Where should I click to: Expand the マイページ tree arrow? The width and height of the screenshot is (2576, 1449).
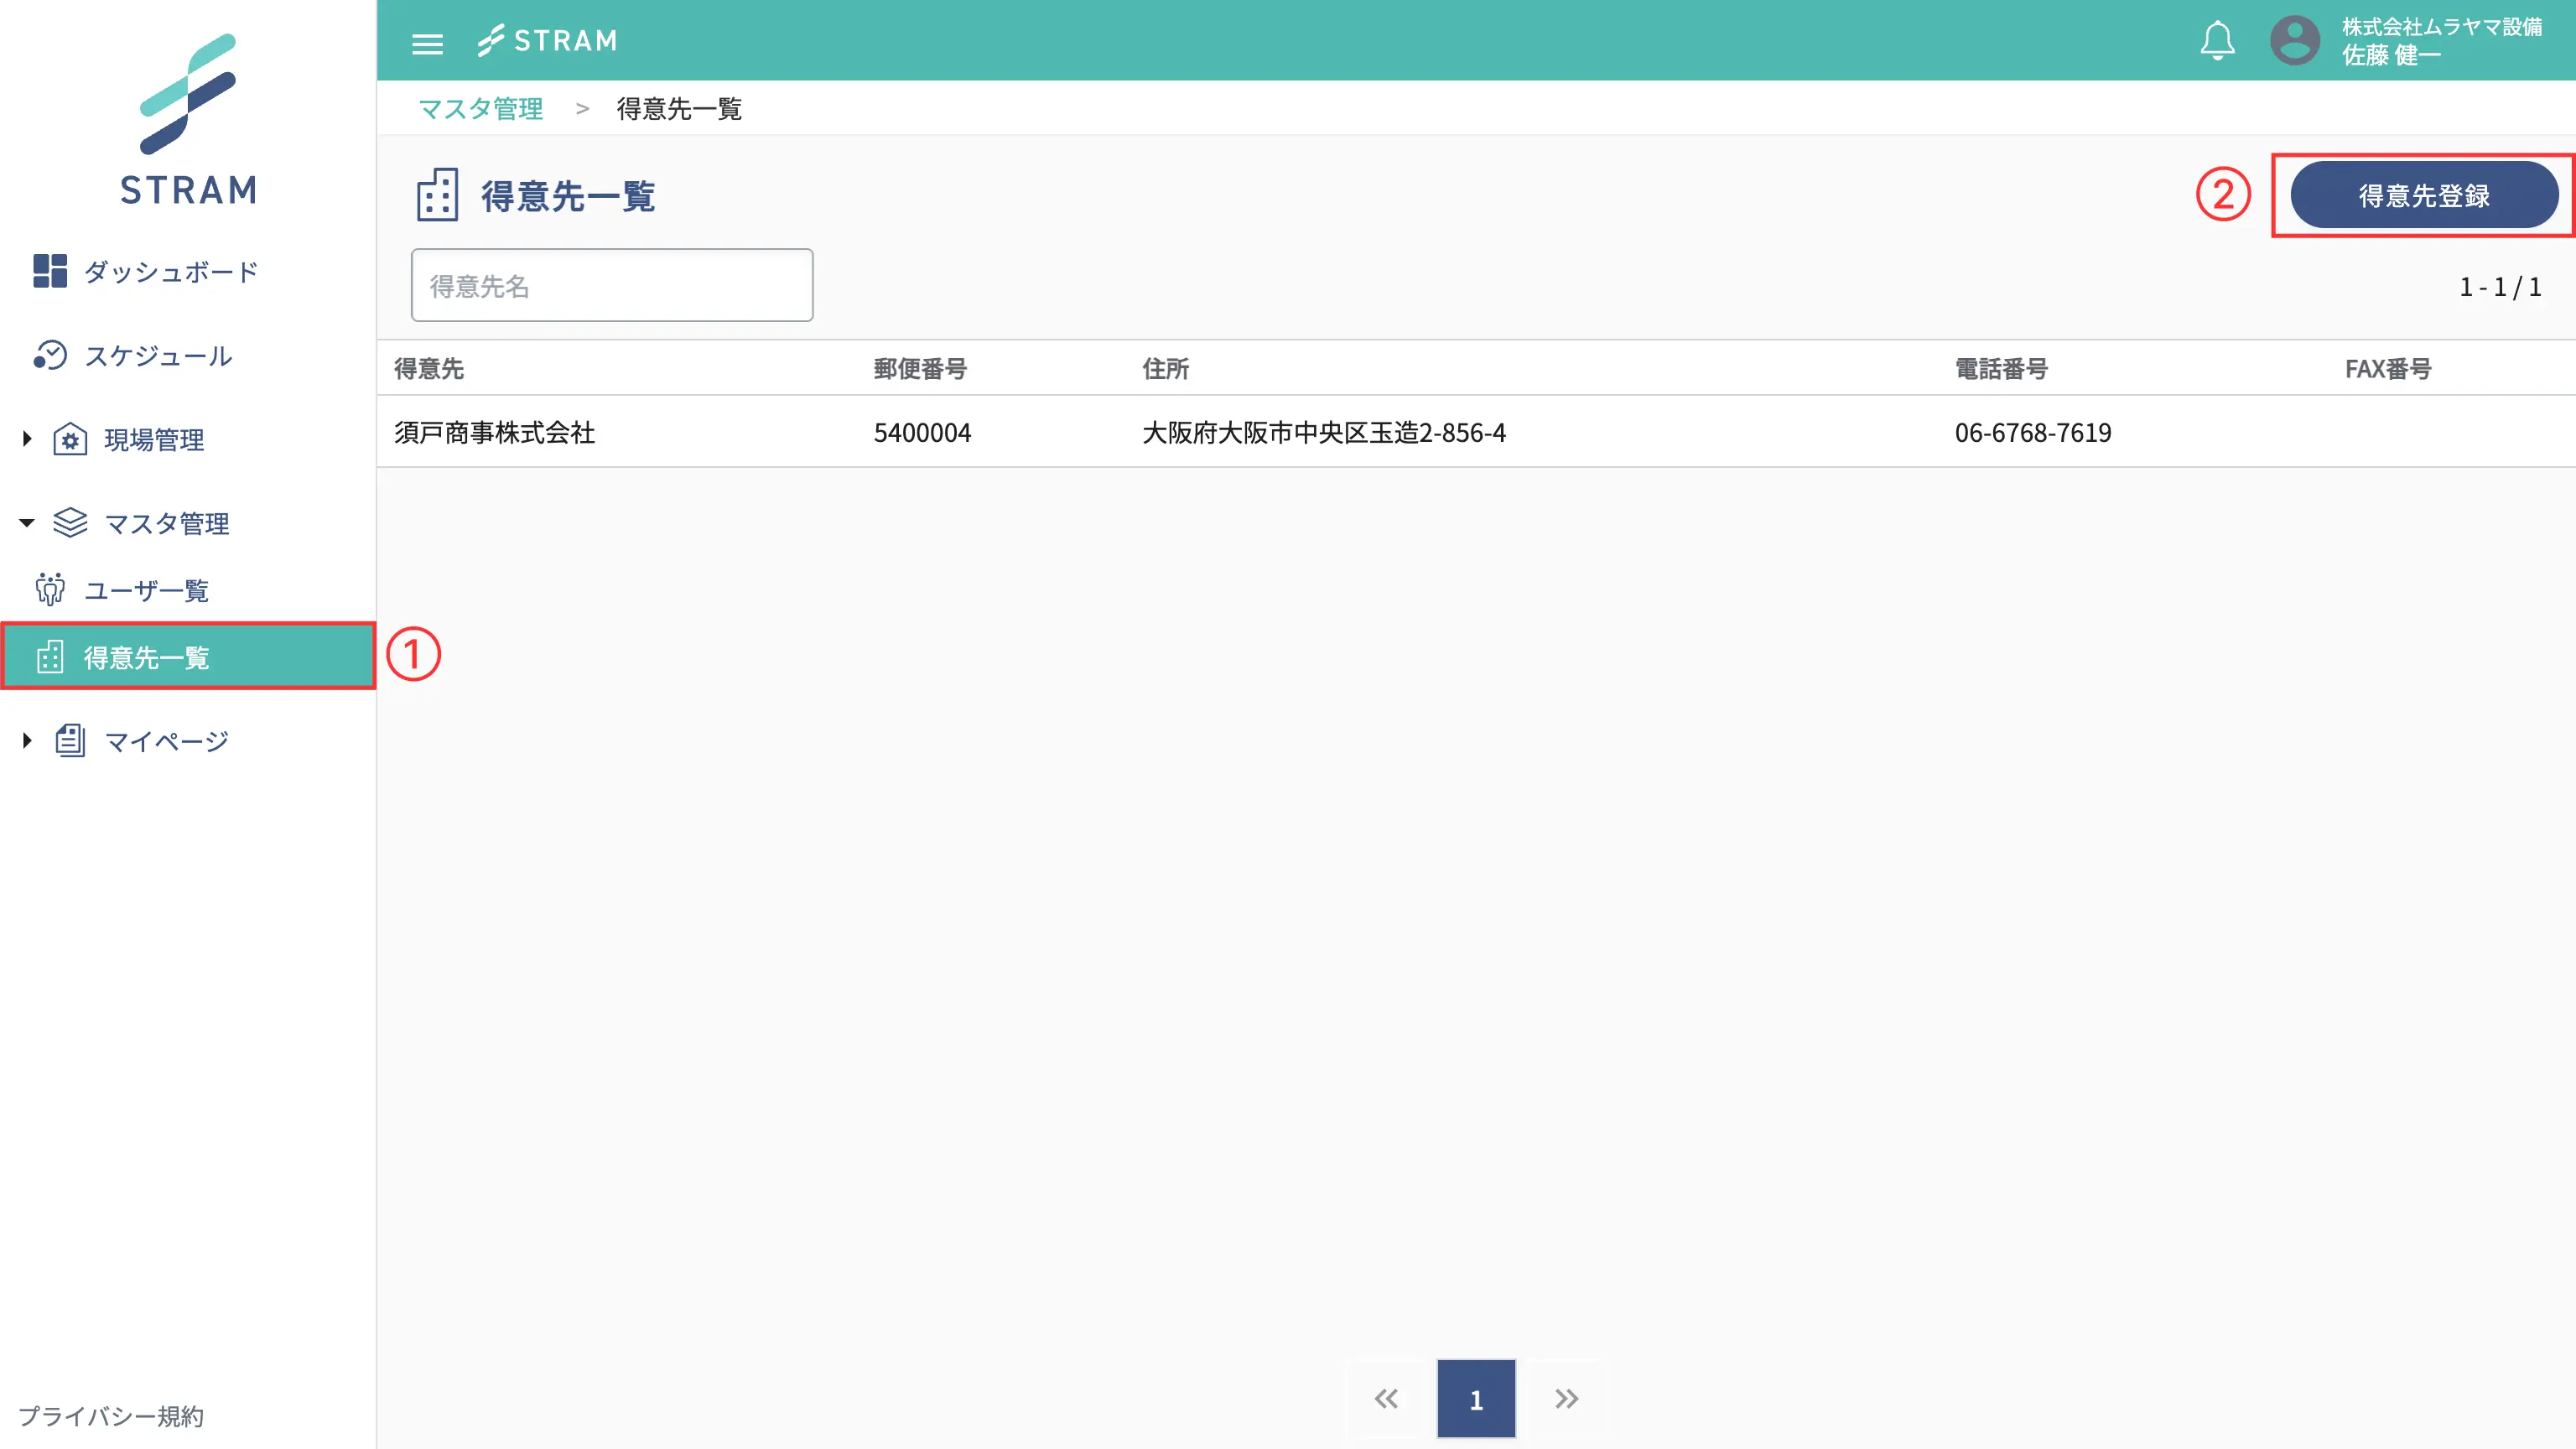[x=27, y=740]
